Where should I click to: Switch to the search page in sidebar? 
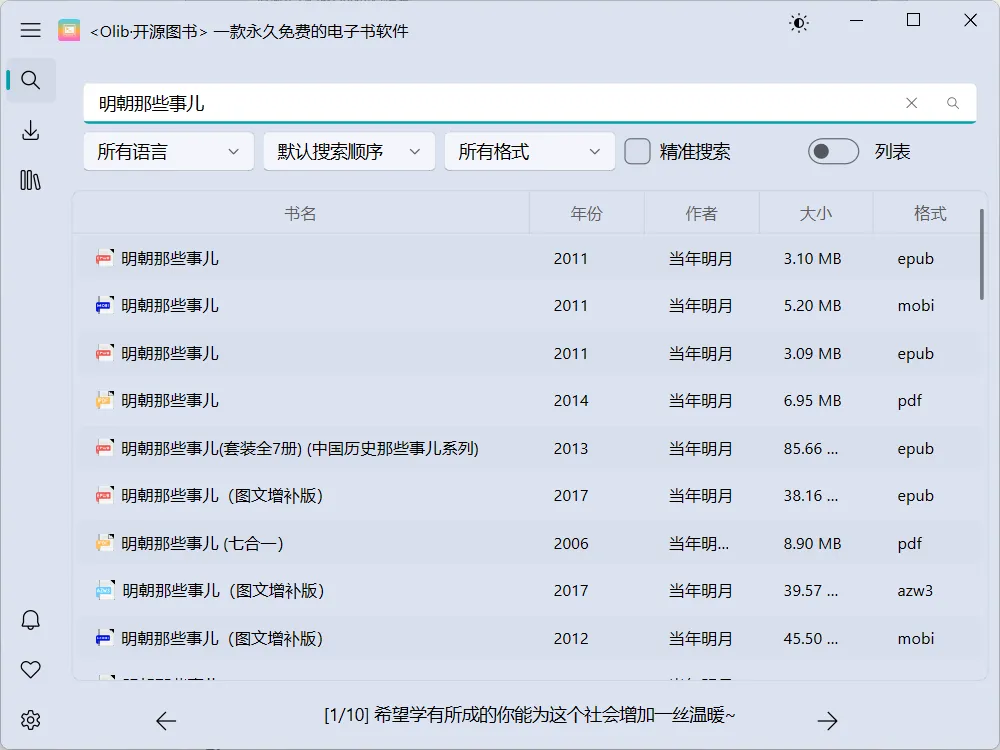(31, 80)
